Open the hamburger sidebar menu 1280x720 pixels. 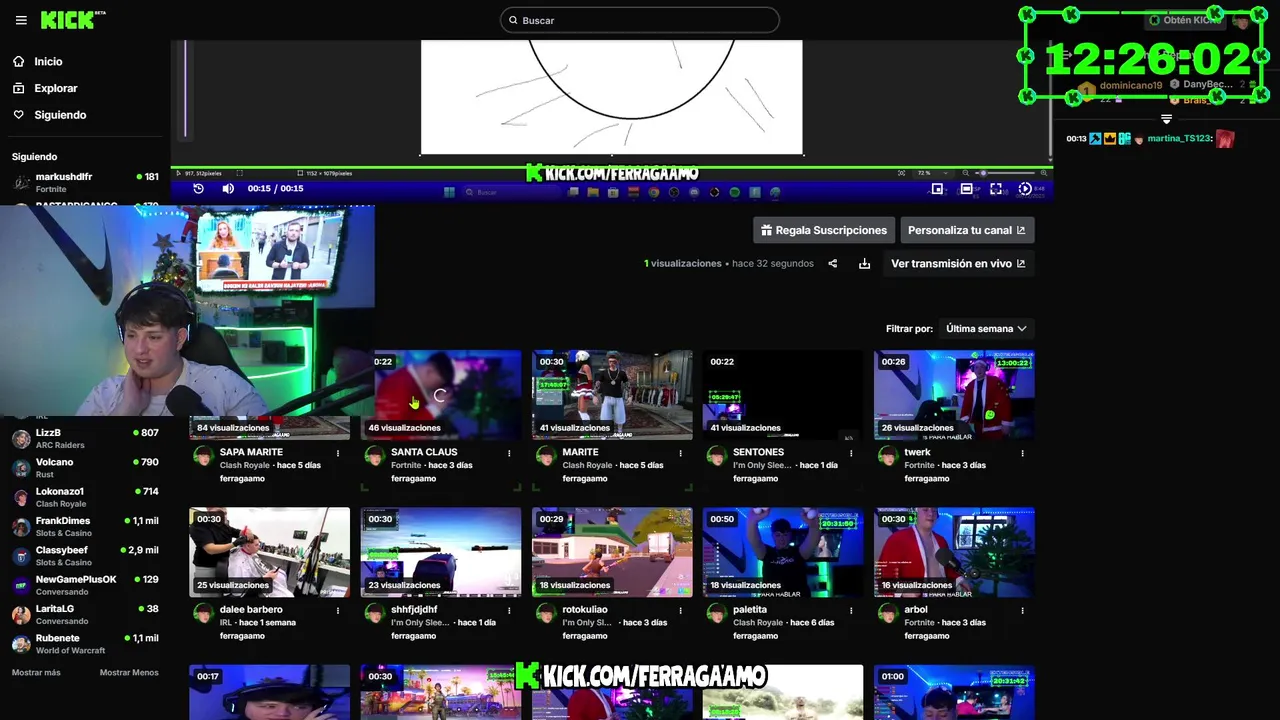[21, 20]
